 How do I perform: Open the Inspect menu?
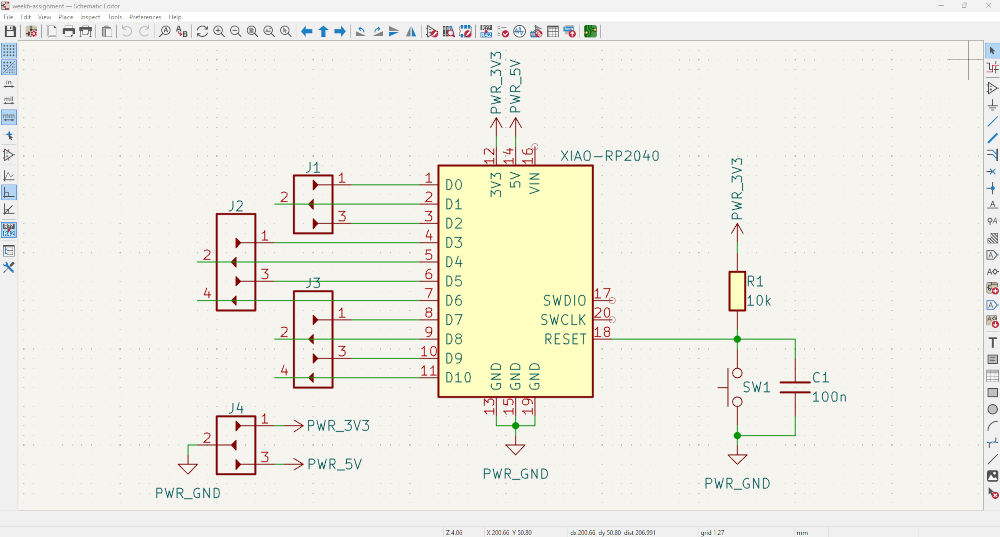[x=91, y=17]
